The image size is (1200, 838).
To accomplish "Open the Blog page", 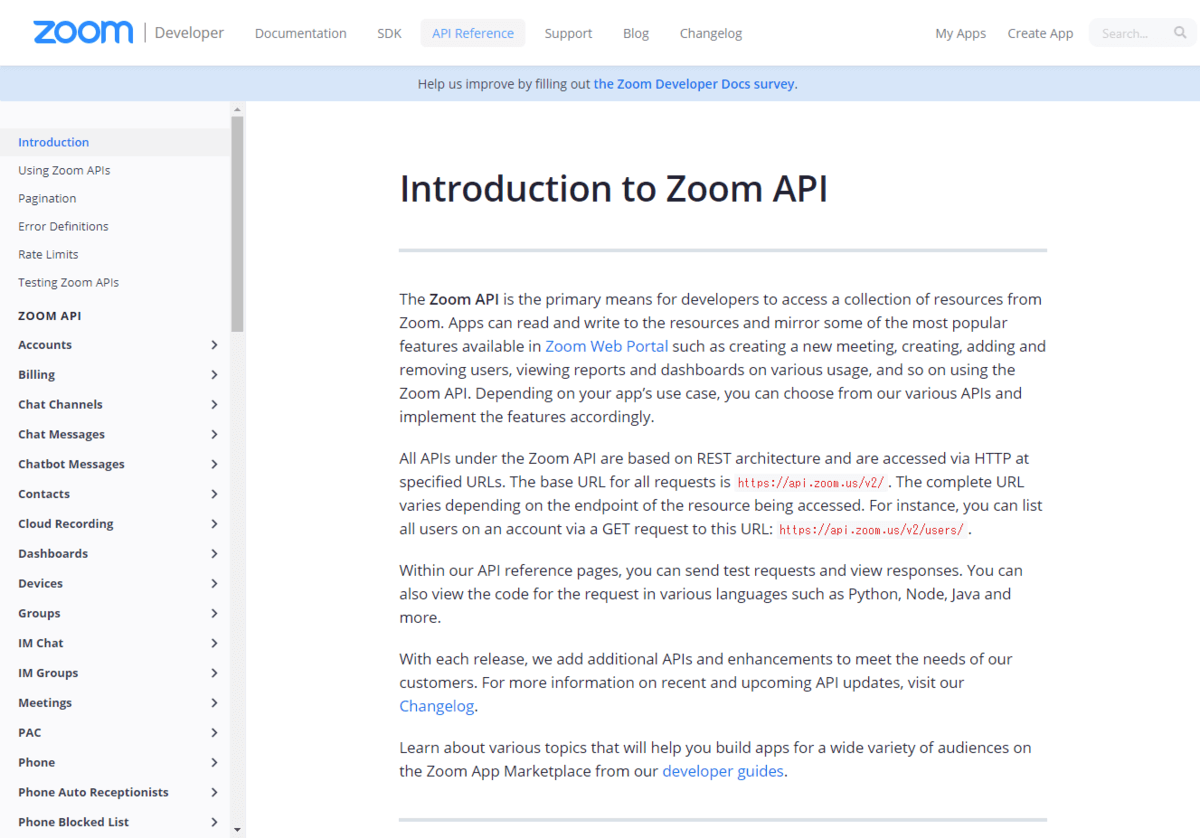I will 636,33.
